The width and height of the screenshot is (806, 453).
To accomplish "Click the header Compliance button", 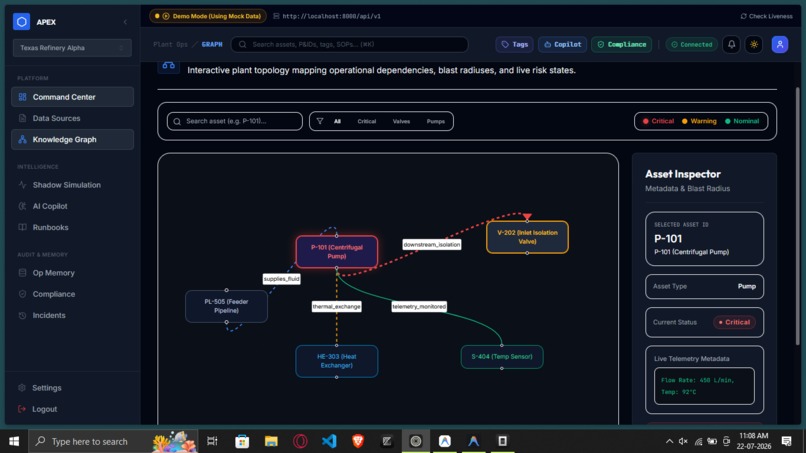I will point(621,45).
